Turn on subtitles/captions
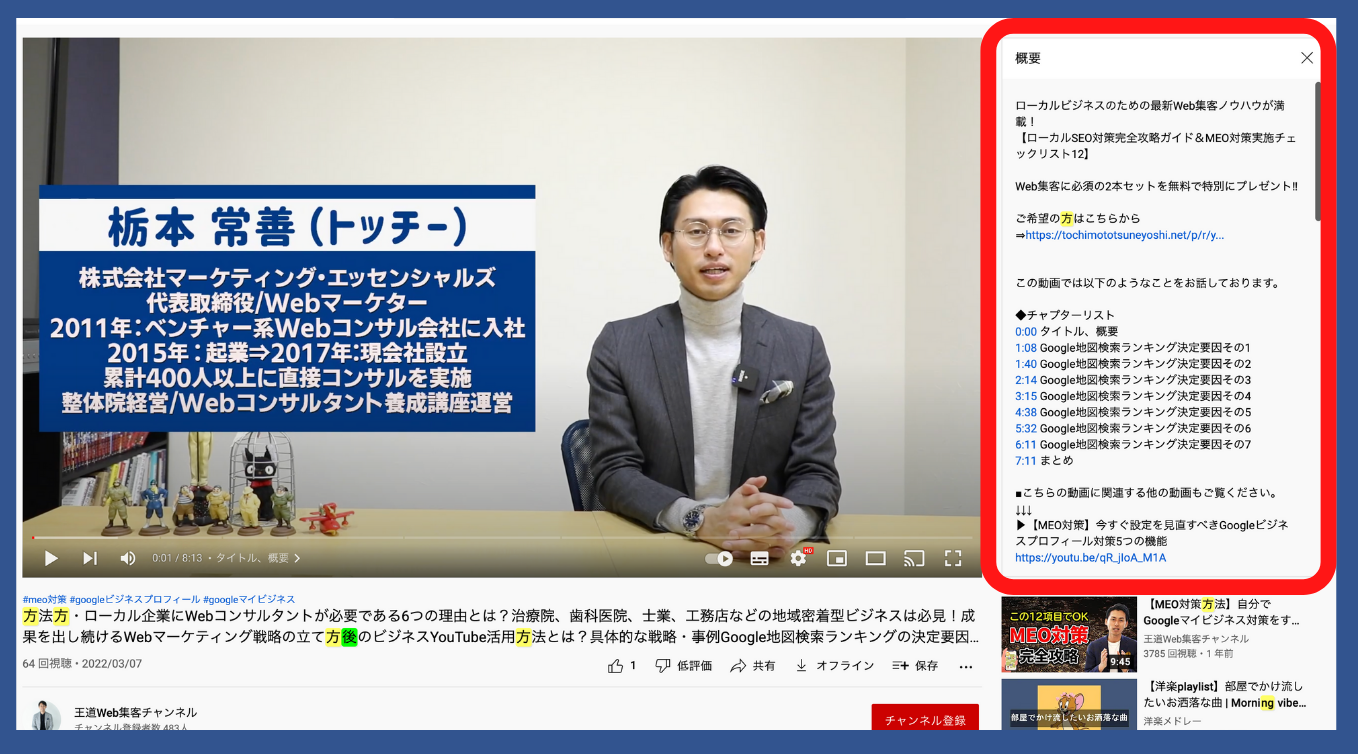The height and width of the screenshot is (754, 1358). tap(760, 558)
